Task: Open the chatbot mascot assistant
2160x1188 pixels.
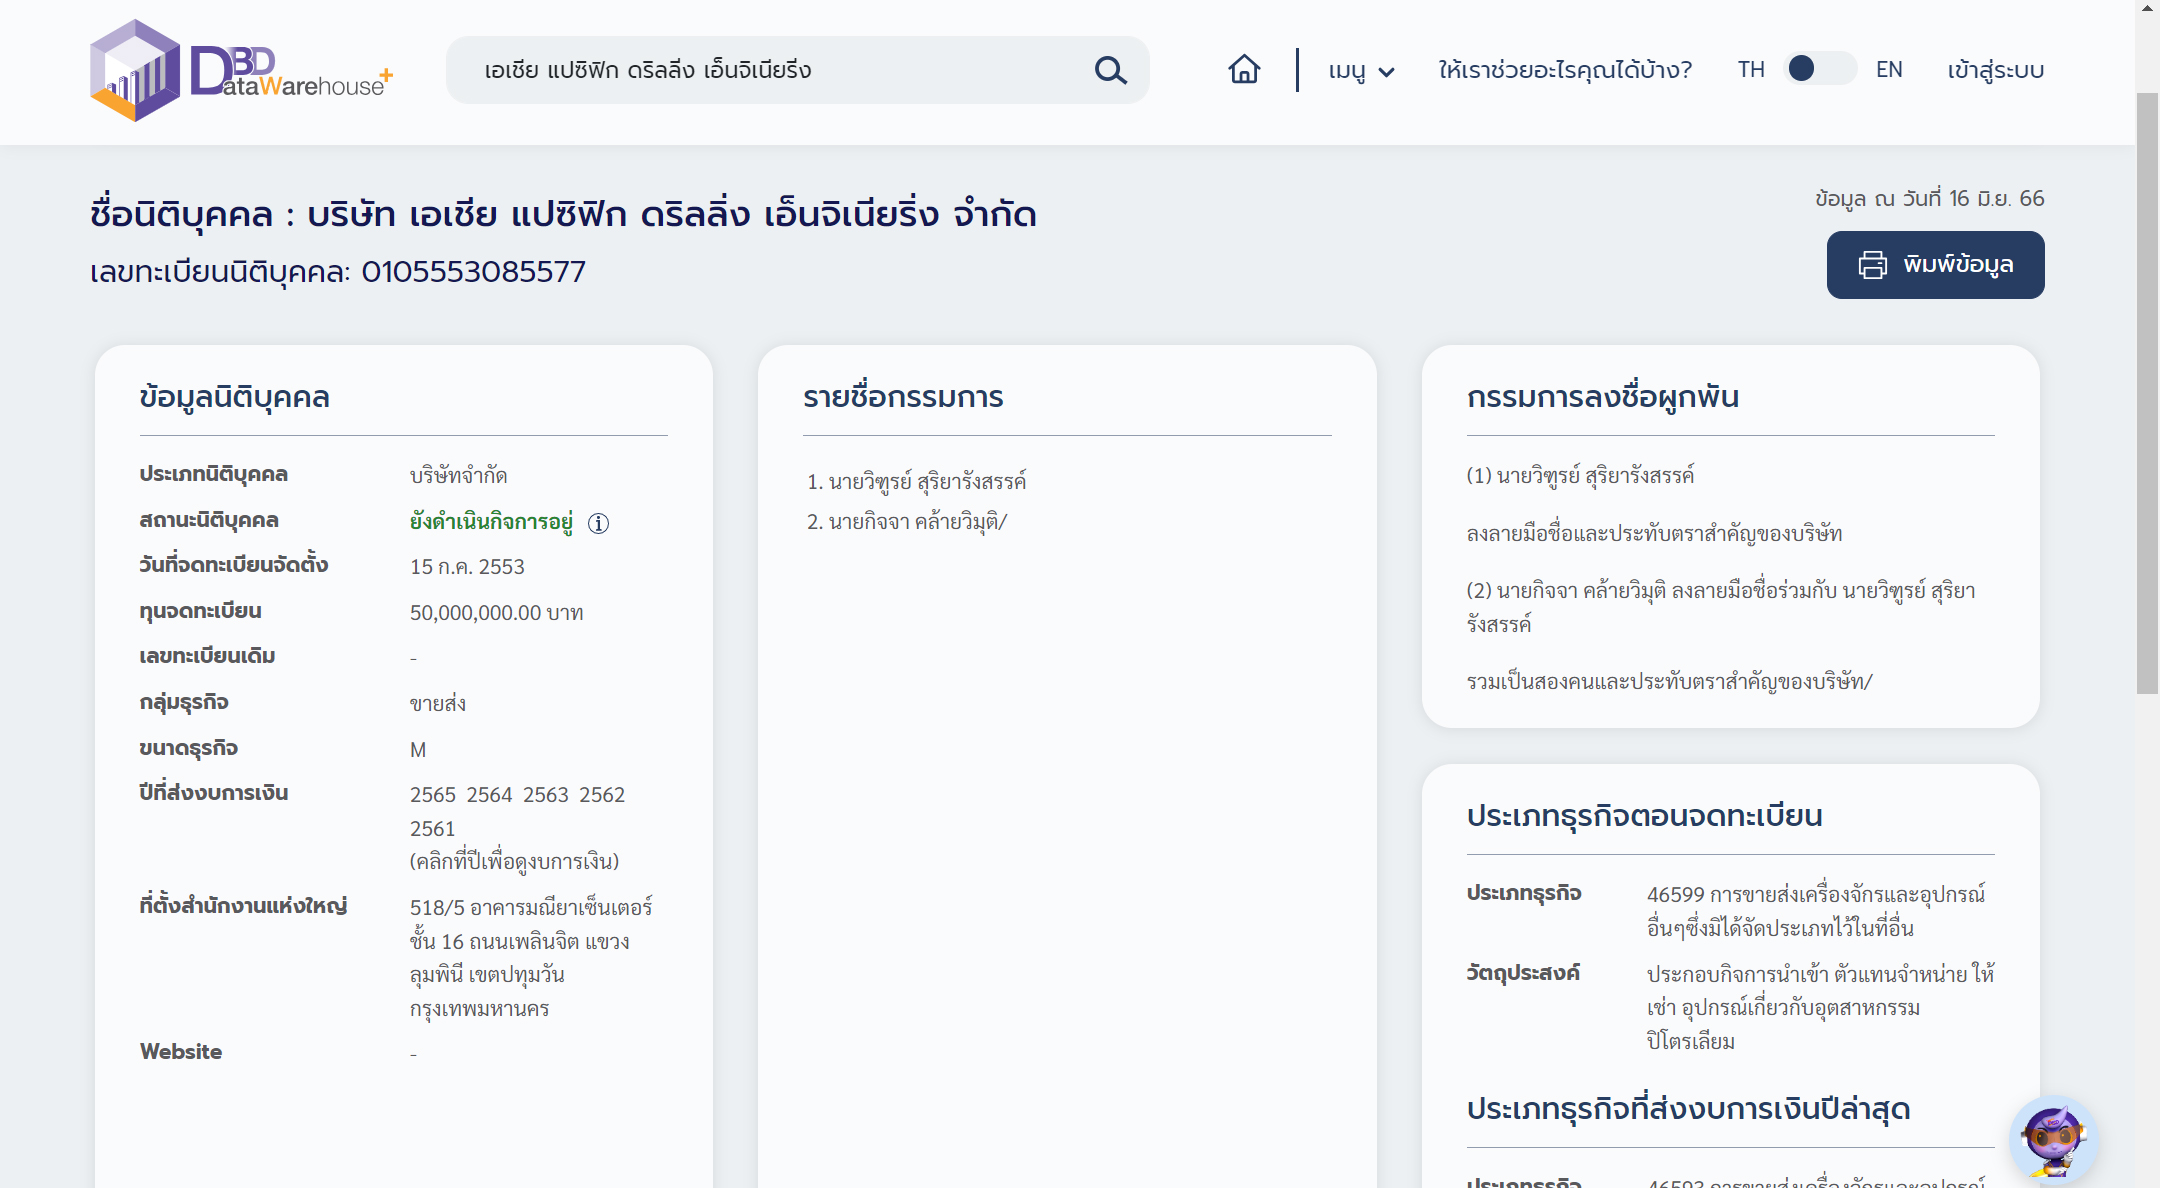Action: [x=2052, y=1138]
